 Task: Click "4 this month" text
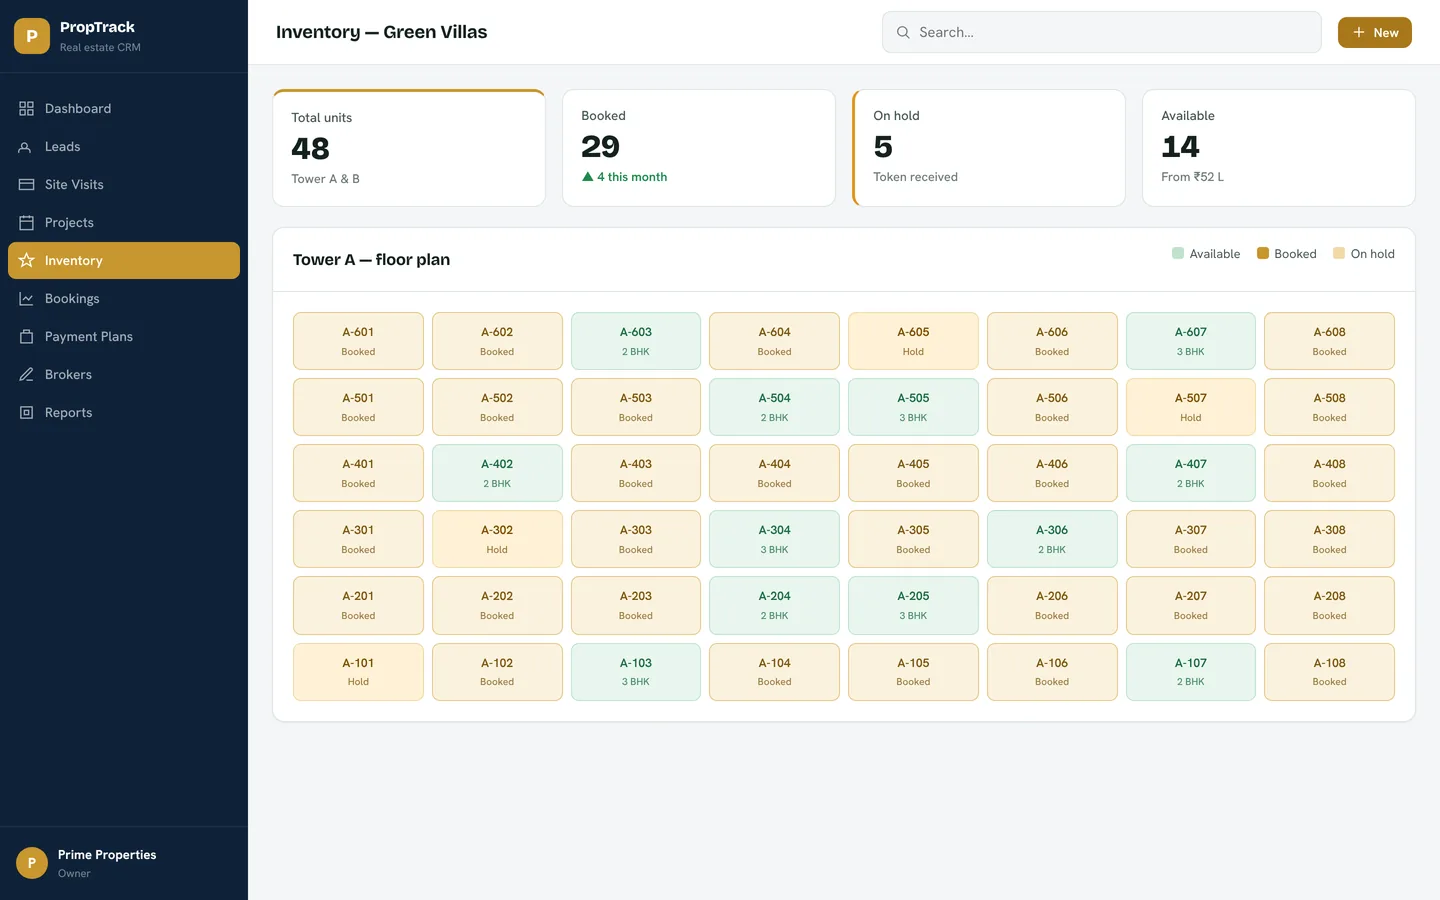[632, 177]
